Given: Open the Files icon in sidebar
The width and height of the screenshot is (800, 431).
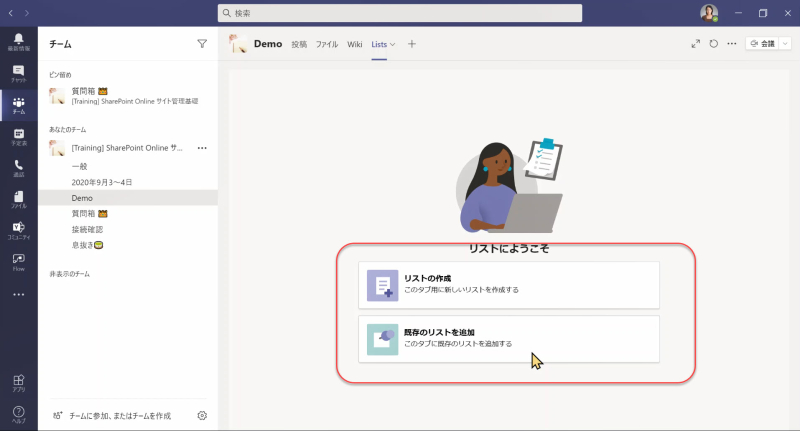Looking at the screenshot, I should [18, 199].
